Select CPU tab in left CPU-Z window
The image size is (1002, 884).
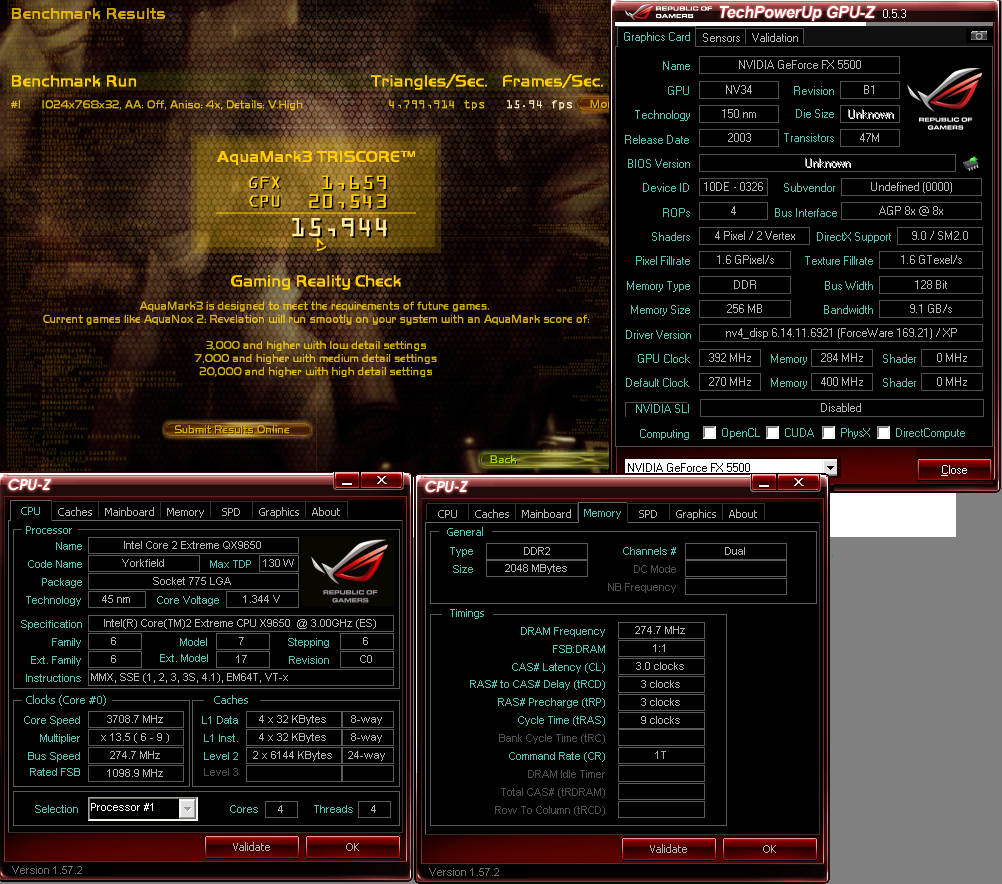tap(31, 511)
